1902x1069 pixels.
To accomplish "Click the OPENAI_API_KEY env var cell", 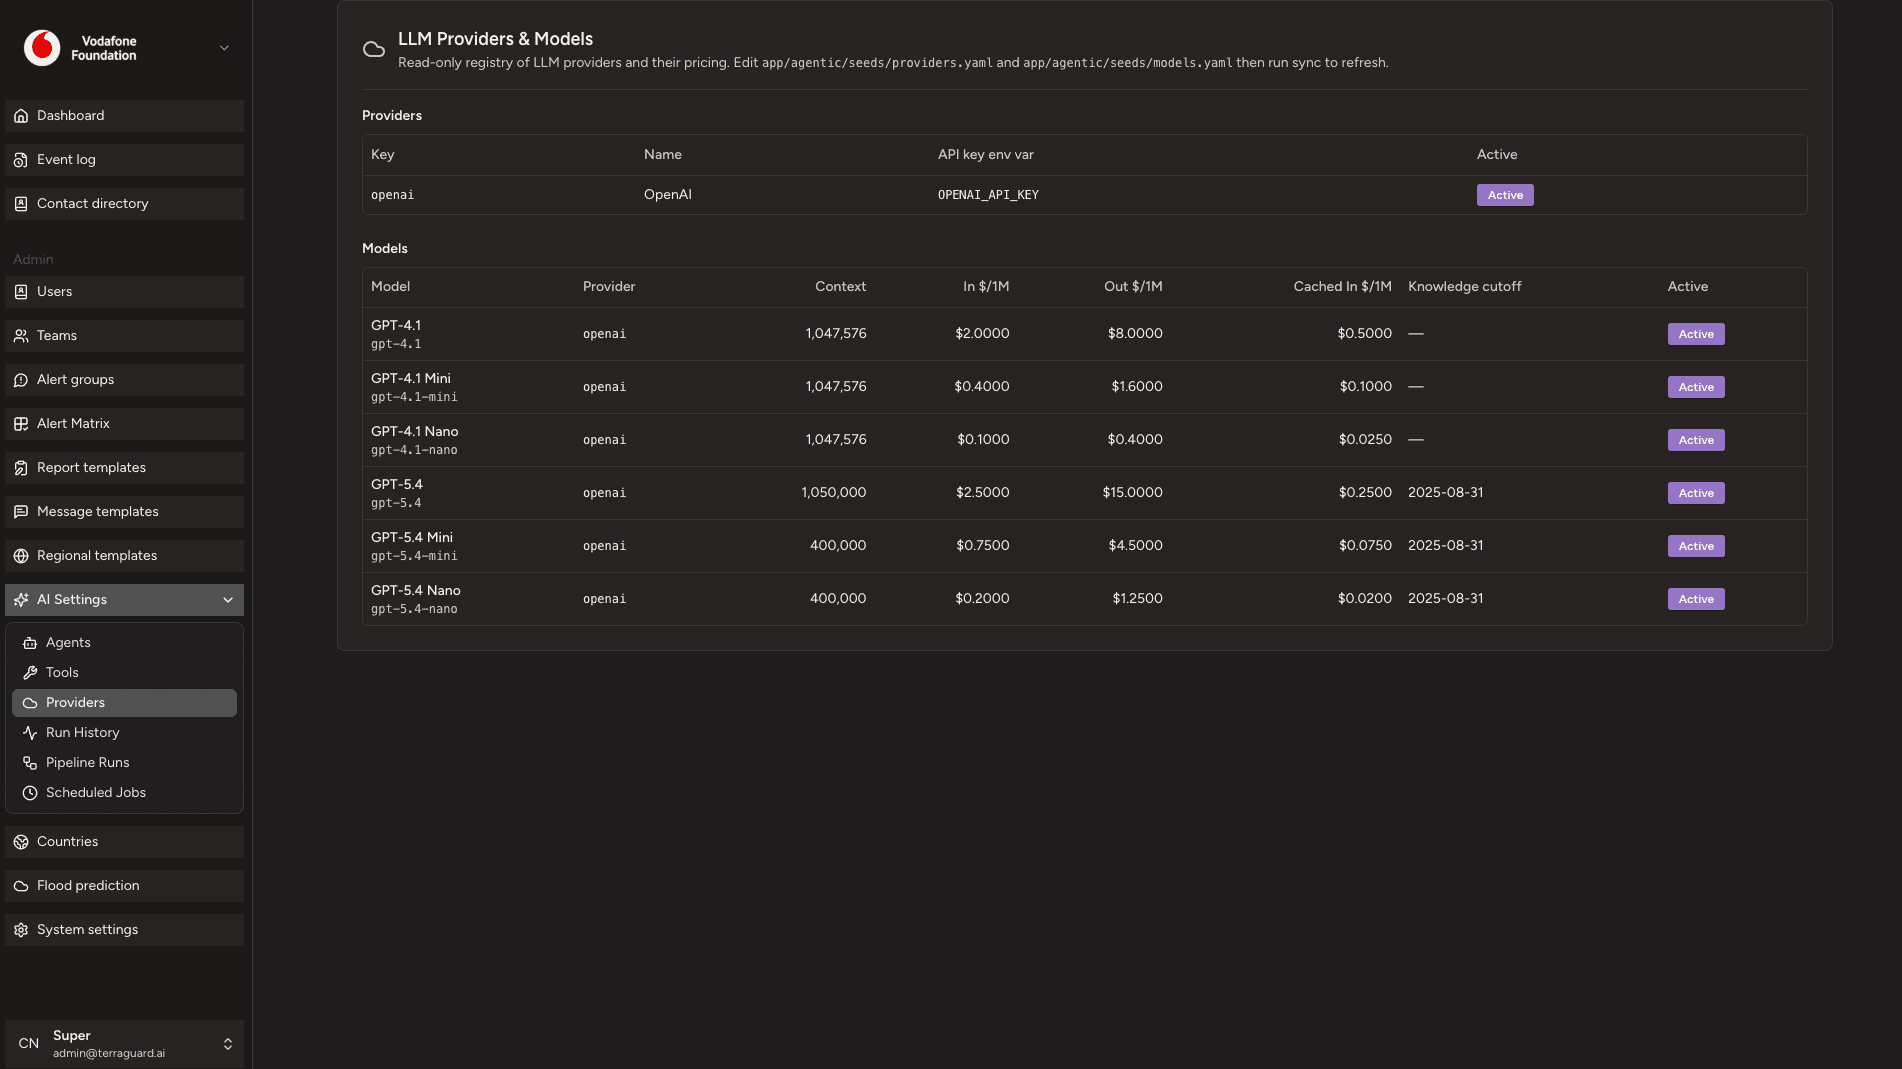I will pos(988,195).
